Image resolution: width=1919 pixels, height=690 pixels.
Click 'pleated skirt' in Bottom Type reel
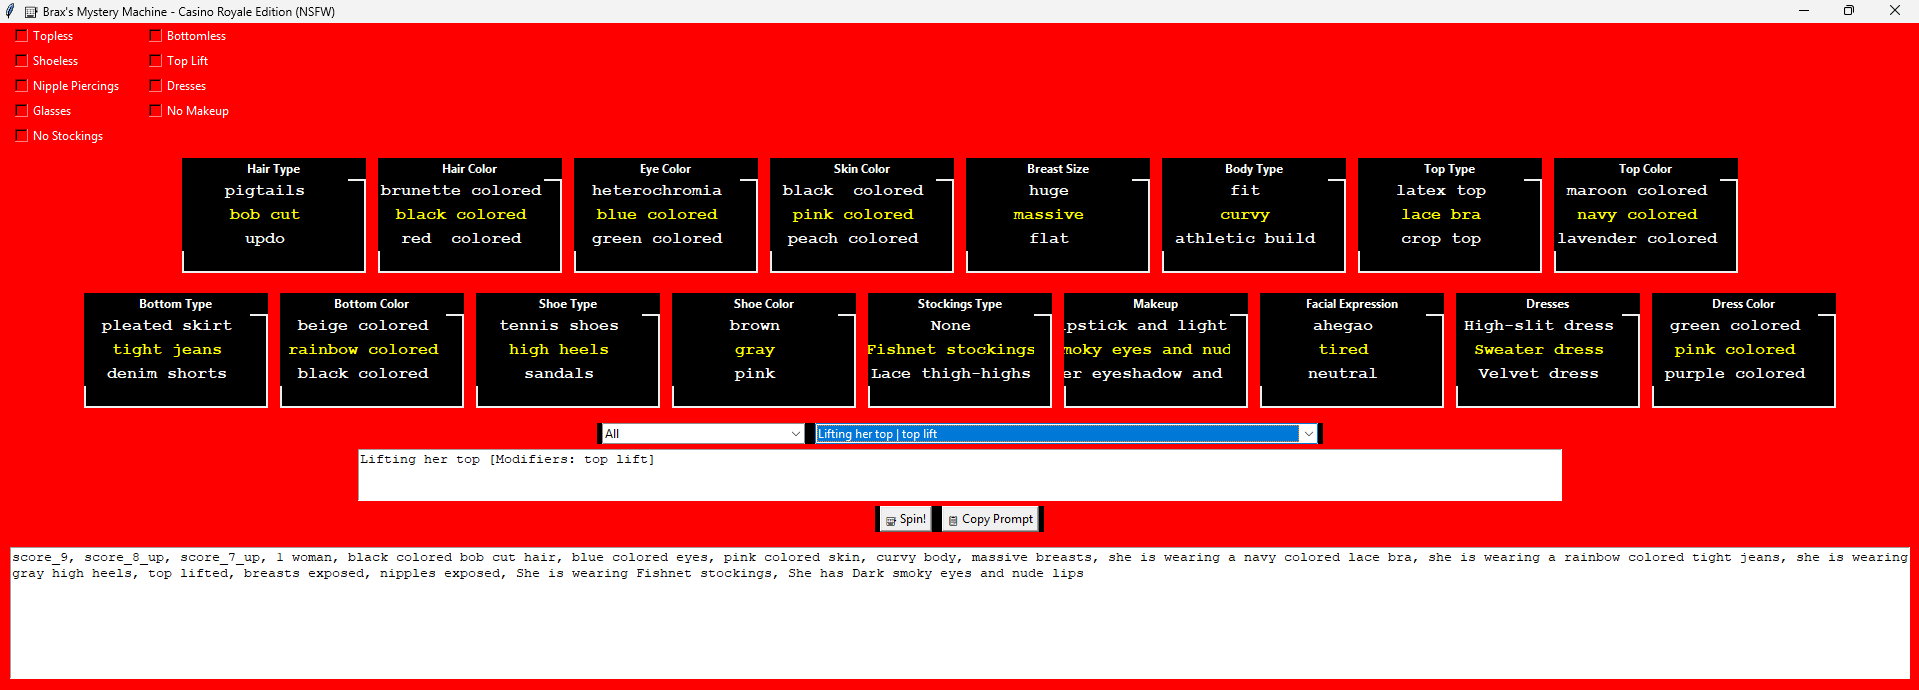point(166,325)
